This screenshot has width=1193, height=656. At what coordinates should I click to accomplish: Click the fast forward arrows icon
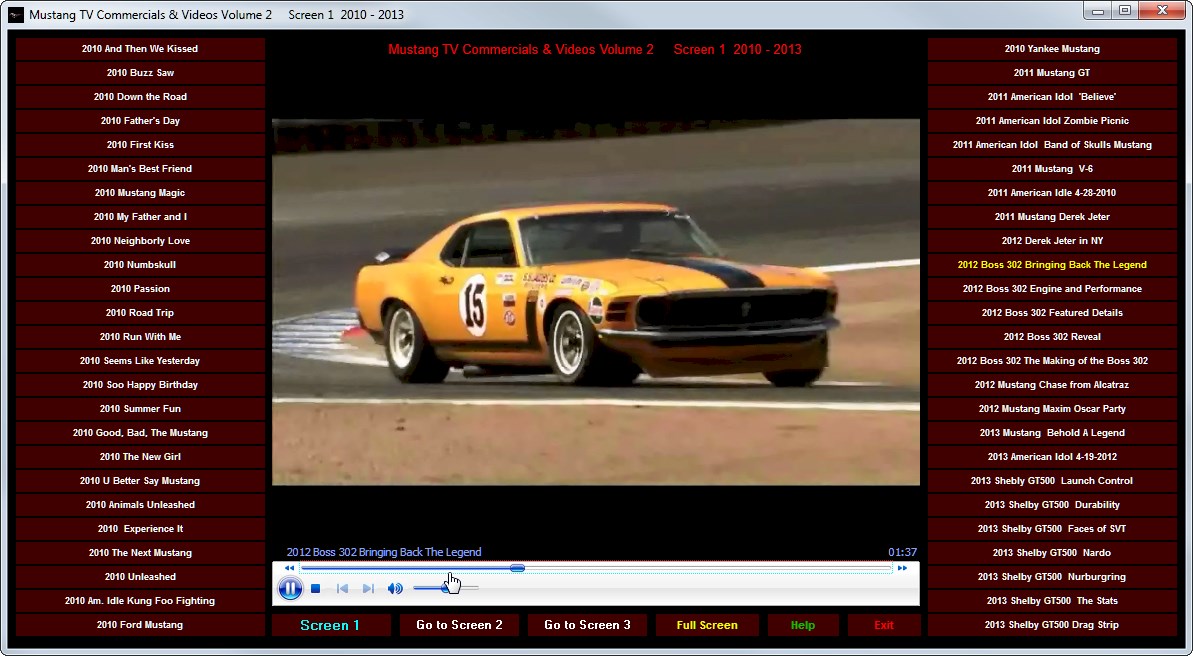click(902, 568)
